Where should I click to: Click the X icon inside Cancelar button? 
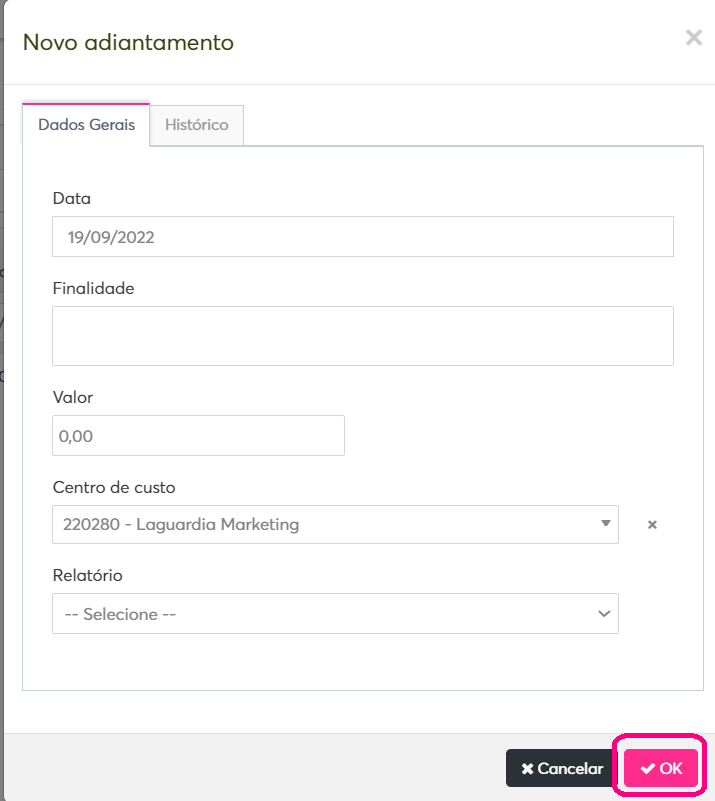coord(527,769)
